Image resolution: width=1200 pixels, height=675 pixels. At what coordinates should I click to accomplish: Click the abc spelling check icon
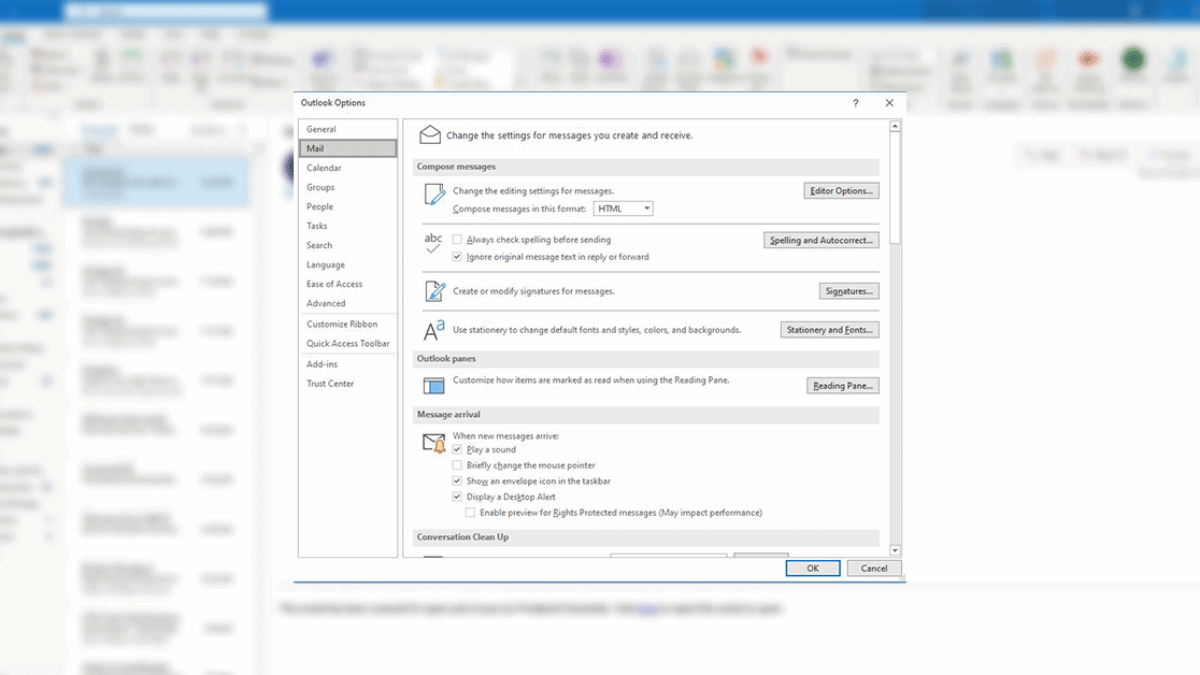[433, 244]
